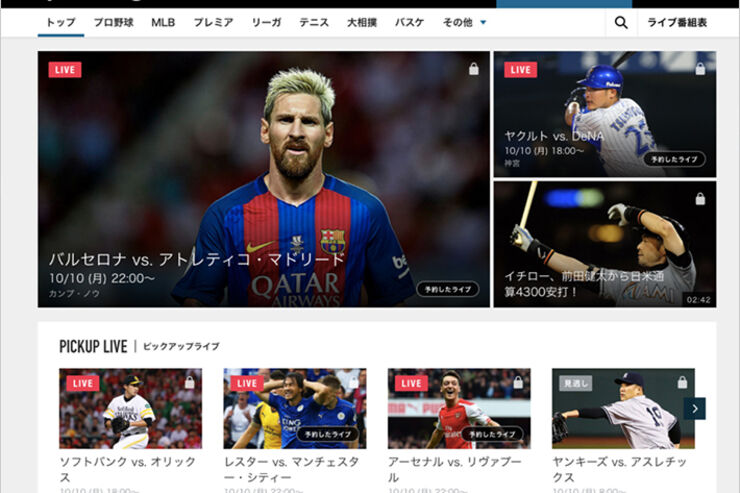Viewport: 740px width, 493px height.
Task: Click the PICKUP LIVE heading
Action: coord(93,347)
